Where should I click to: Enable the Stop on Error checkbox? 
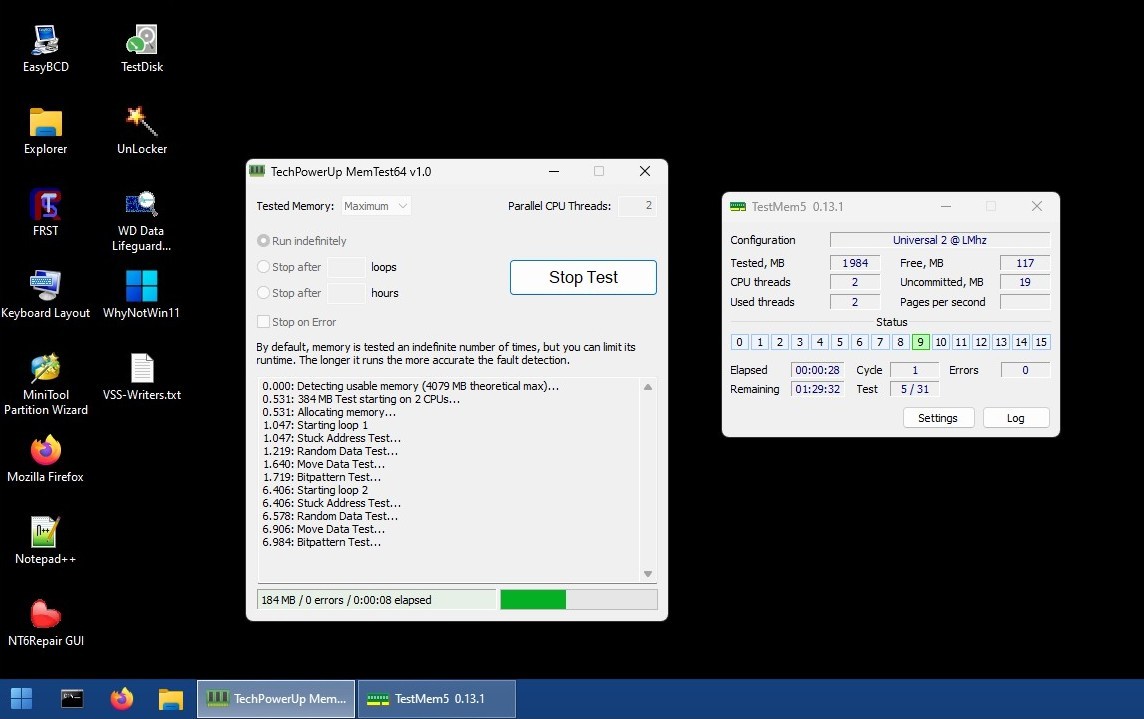[x=264, y=322]
